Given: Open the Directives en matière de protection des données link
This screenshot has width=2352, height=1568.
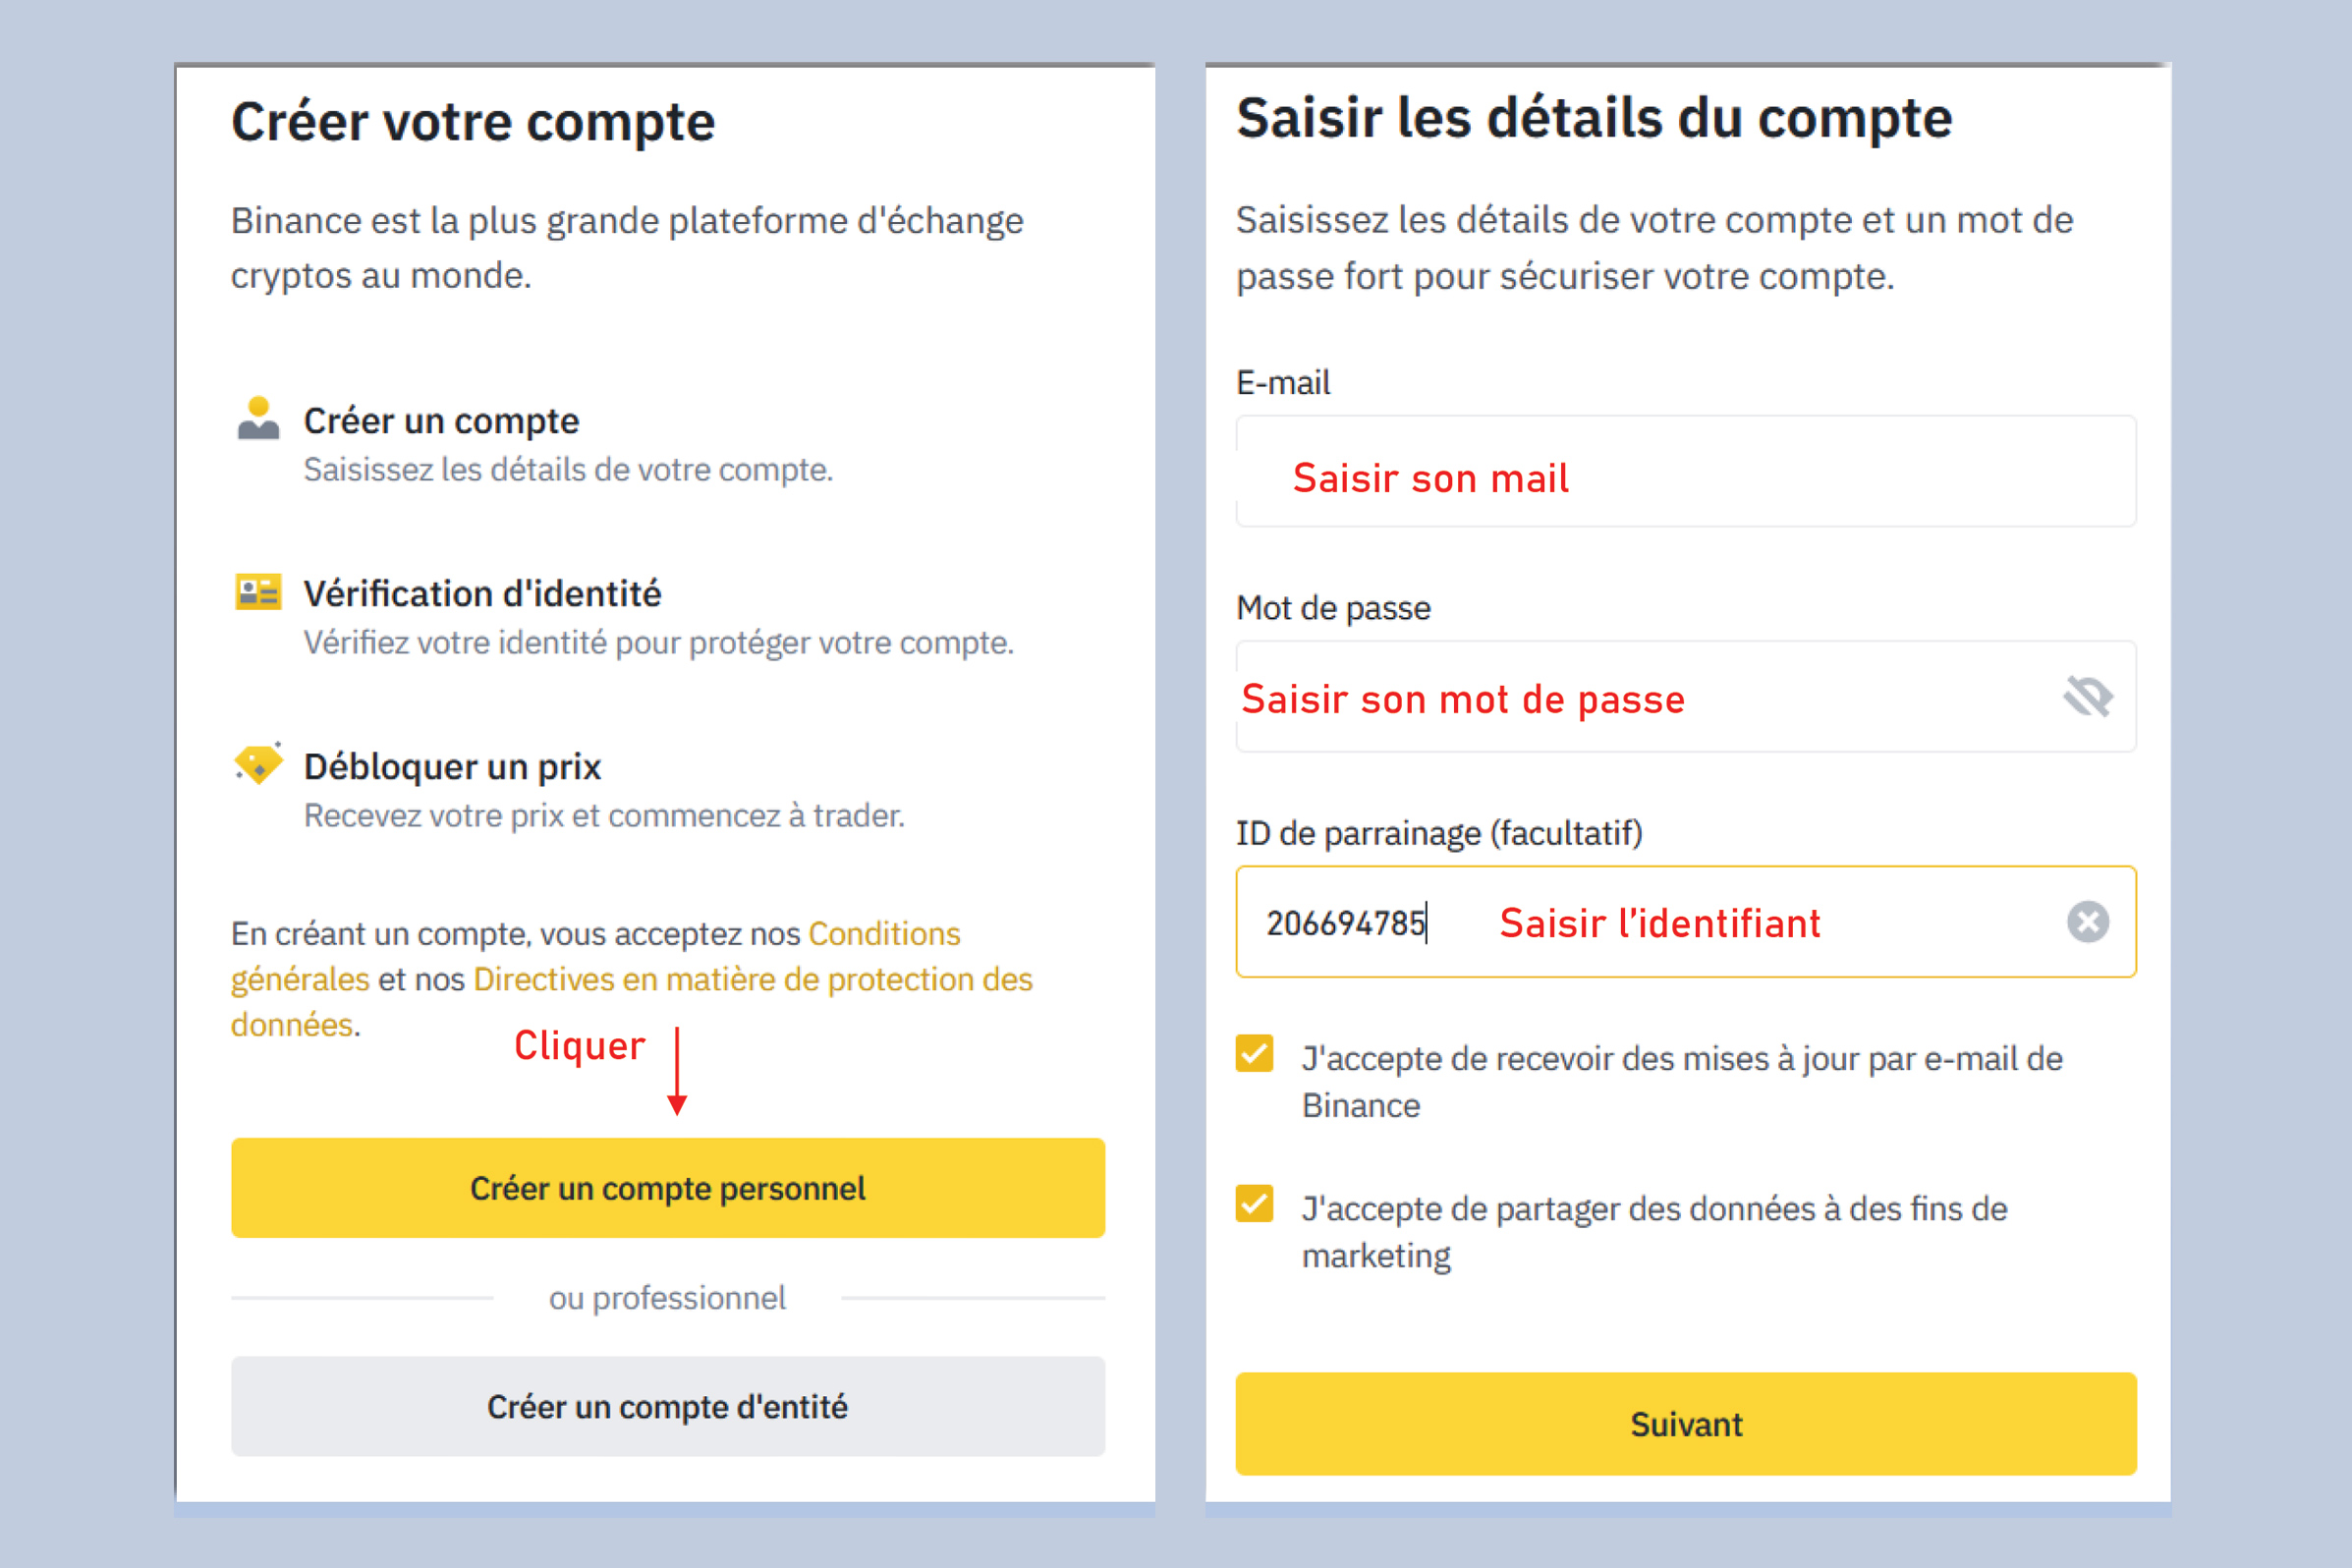Looking at the screenshot, I should tap(753, 980).
